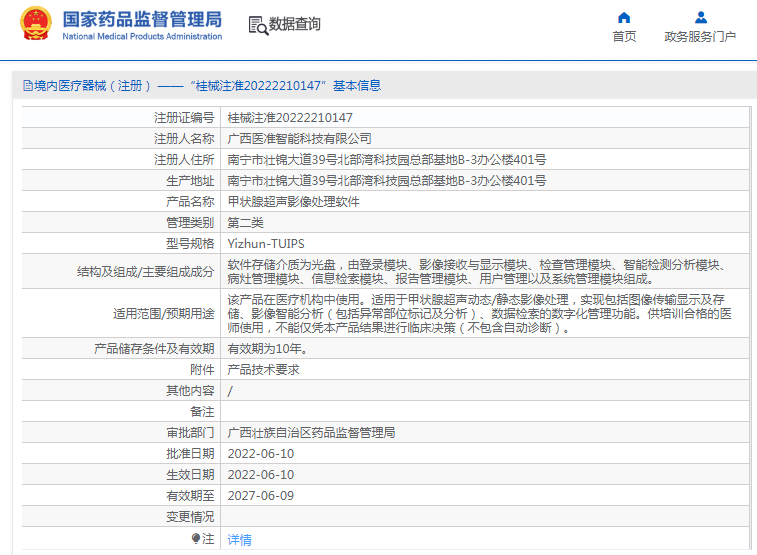This screenshot has height=555, width=757.
Task: Click the 其他内容 label
Action: pyautogui.click(x=190, y=391)
